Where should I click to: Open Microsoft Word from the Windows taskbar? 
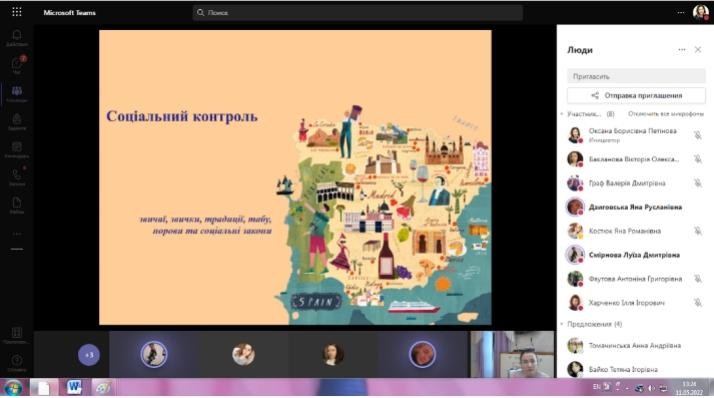[x=74, y=388]
